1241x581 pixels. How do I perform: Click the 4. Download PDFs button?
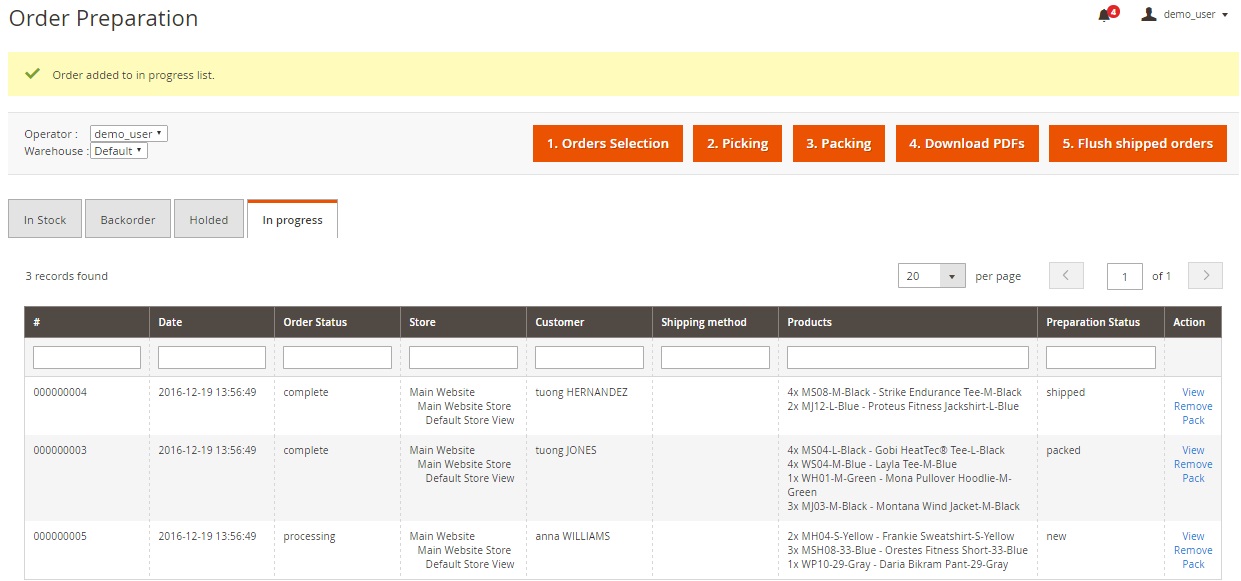(x=967, y=143)
